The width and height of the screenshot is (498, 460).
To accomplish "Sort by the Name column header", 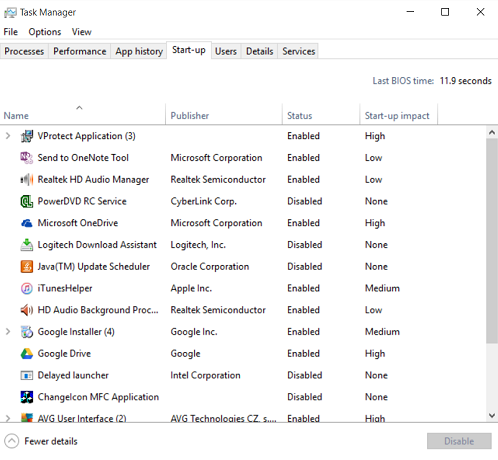I will [x=83, y=114].
